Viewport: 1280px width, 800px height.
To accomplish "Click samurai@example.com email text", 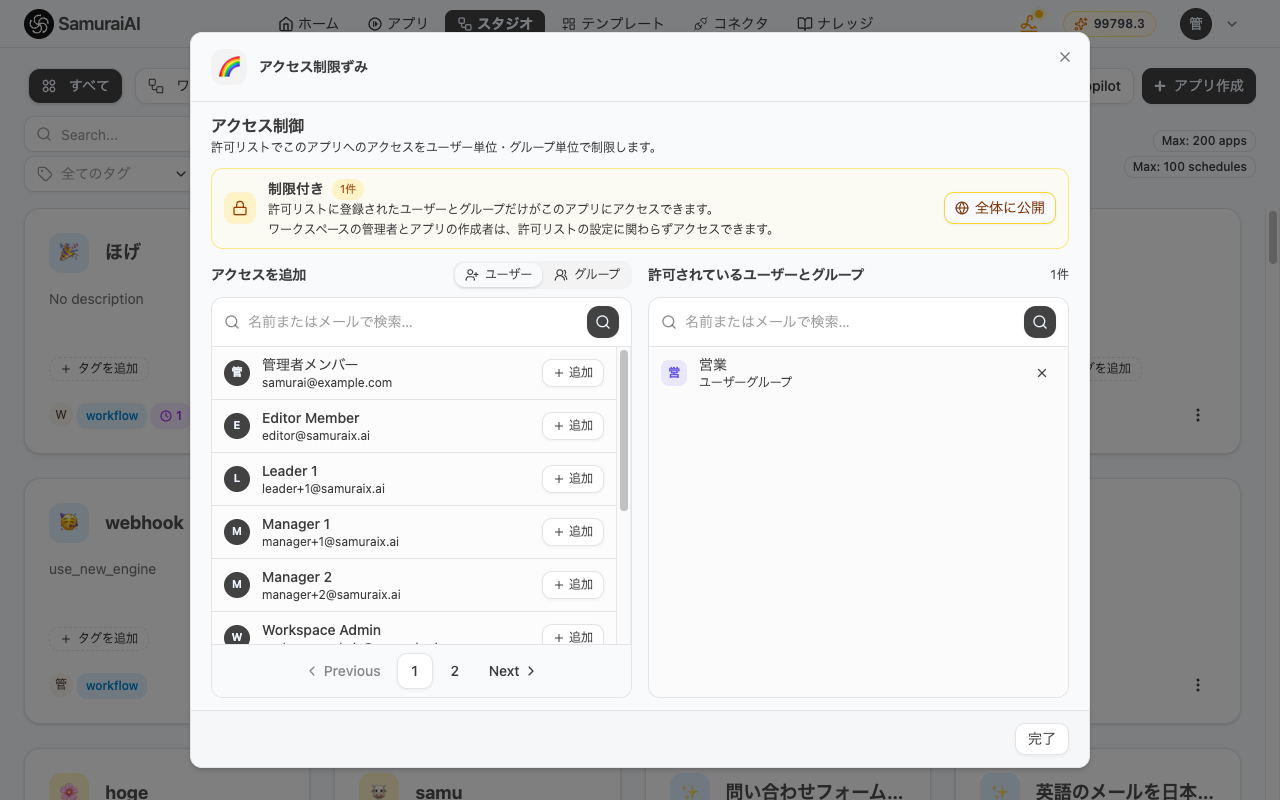I will [327, 383].
